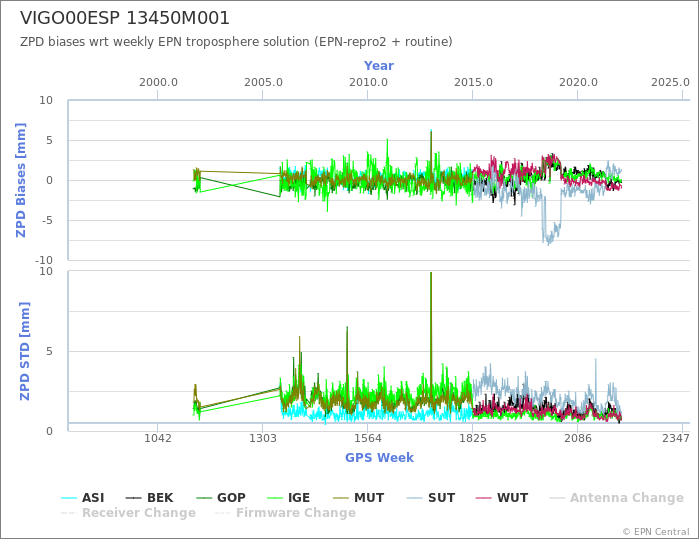Toggle the WUT legend entry
The width and height of the screenshot is (700, 540).
502,498
